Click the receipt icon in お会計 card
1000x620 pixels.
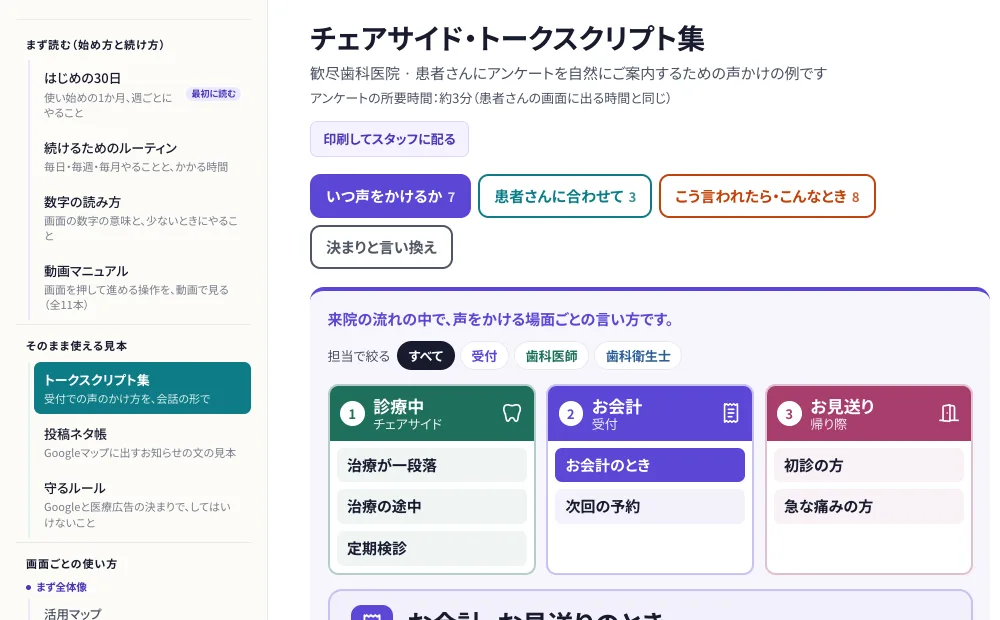point(731,413)
